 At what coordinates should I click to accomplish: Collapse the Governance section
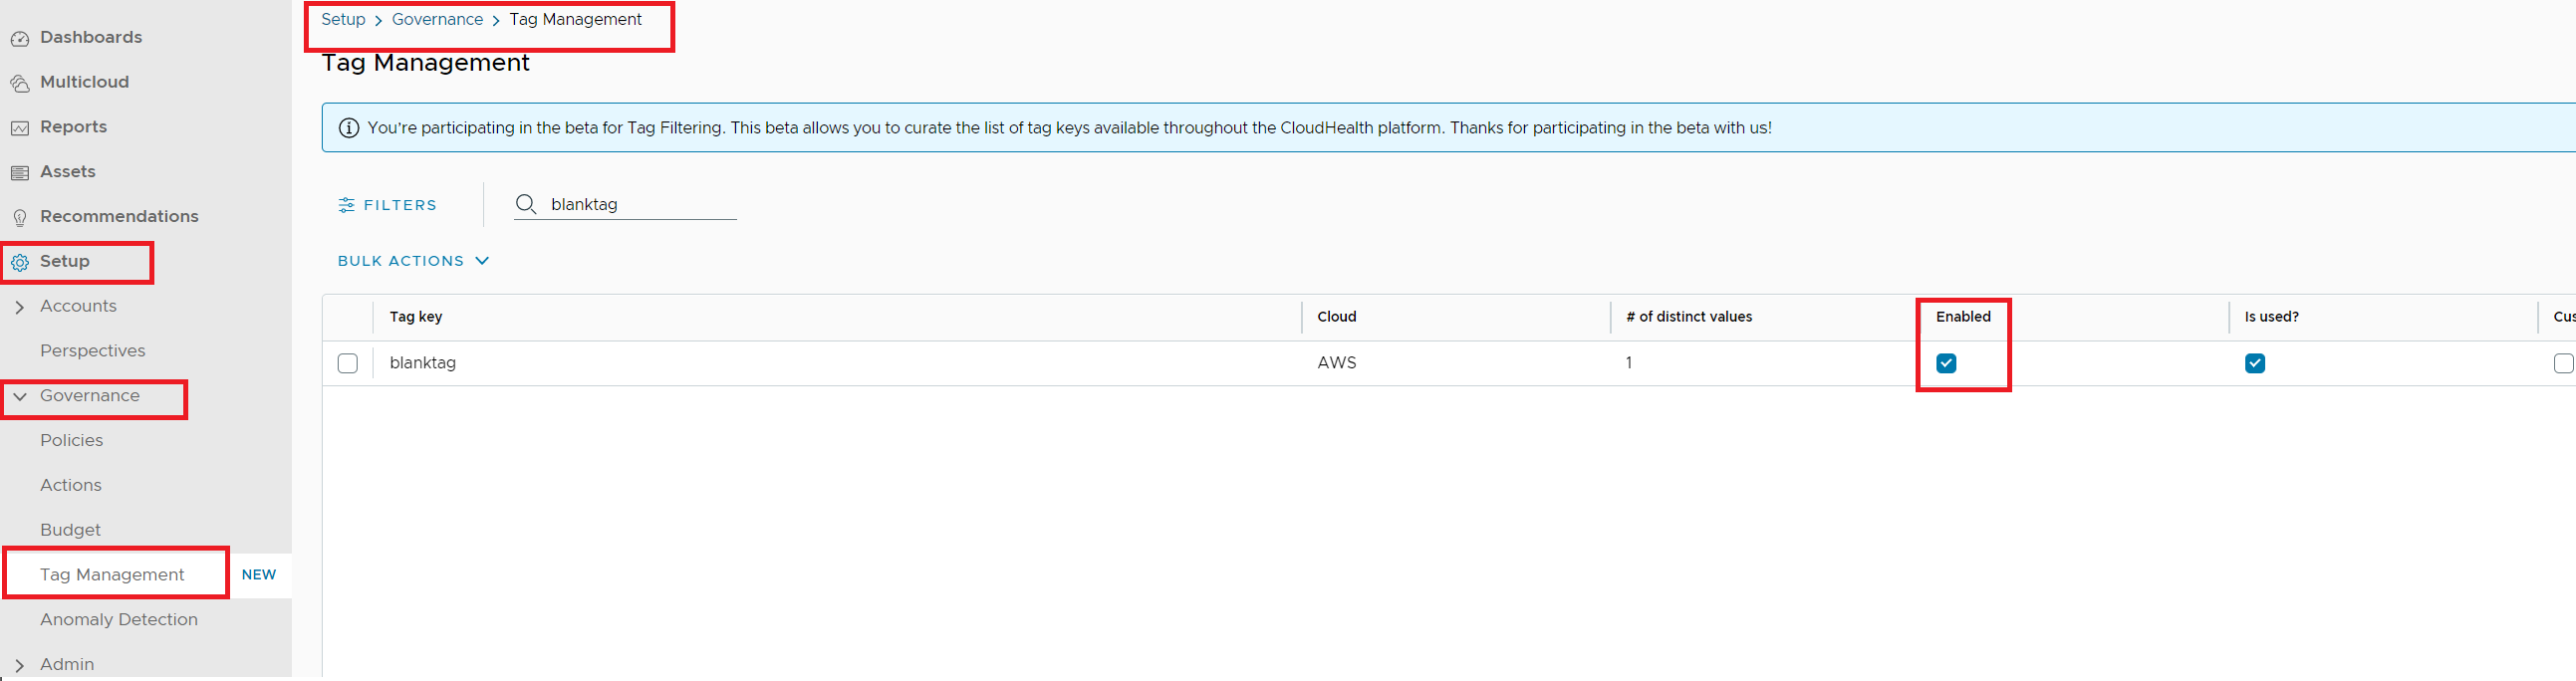coord(20,397)
